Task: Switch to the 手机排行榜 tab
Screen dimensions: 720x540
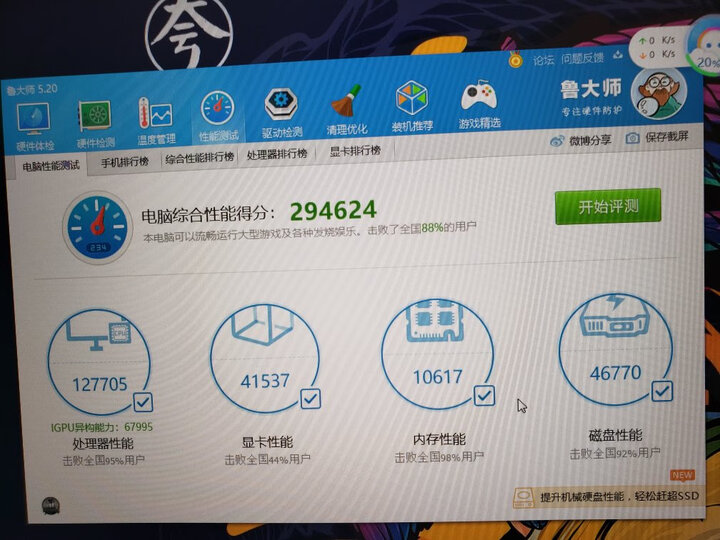Action: point(124,162)
